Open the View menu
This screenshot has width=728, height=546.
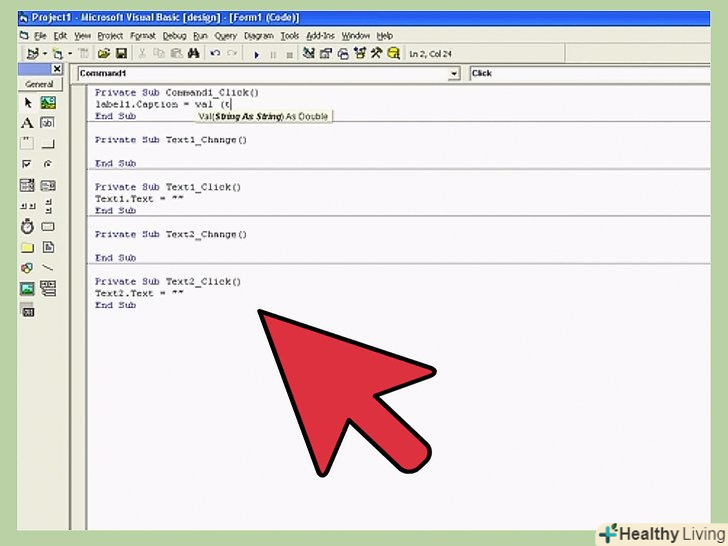83,36
